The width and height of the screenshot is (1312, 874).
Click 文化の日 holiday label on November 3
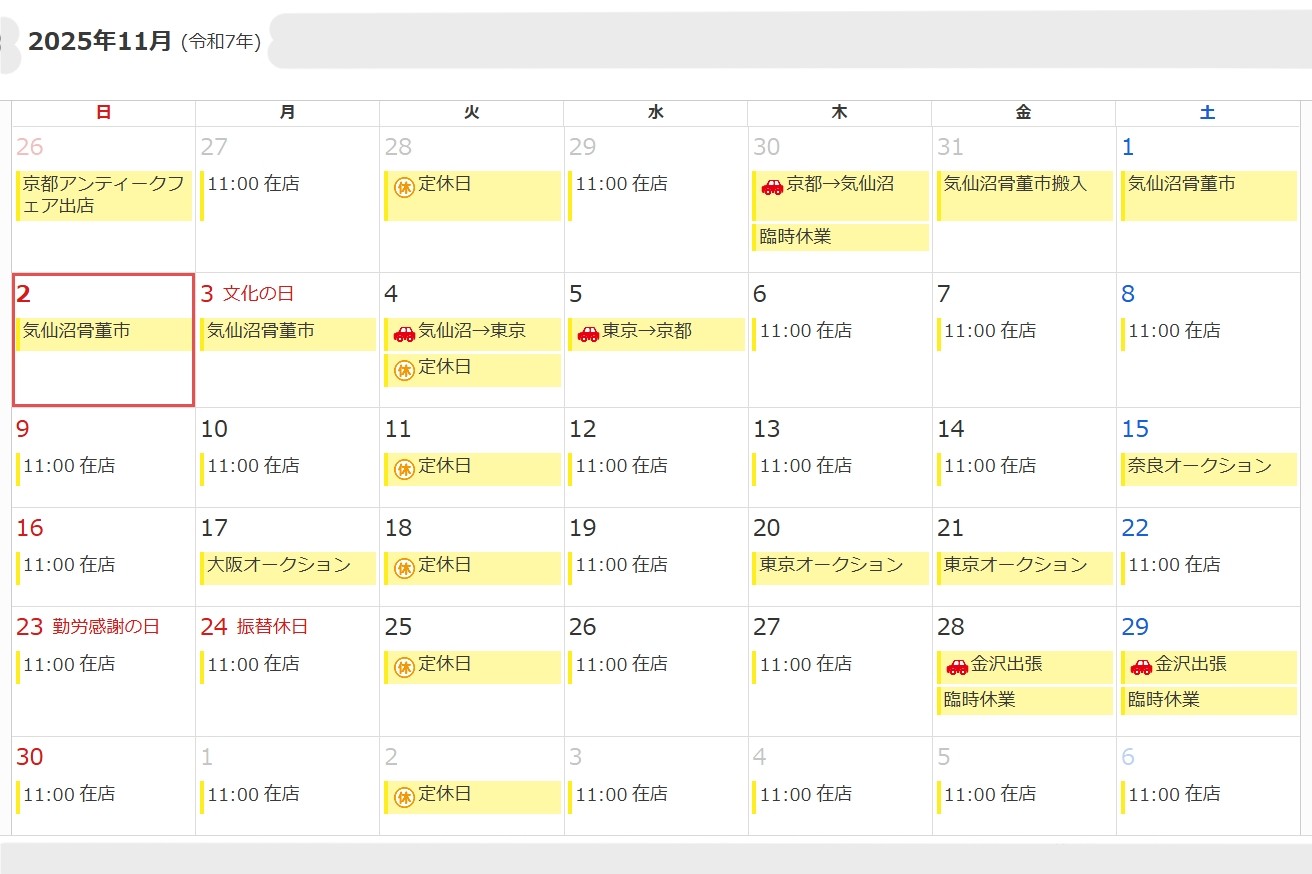tap(258, 294)
